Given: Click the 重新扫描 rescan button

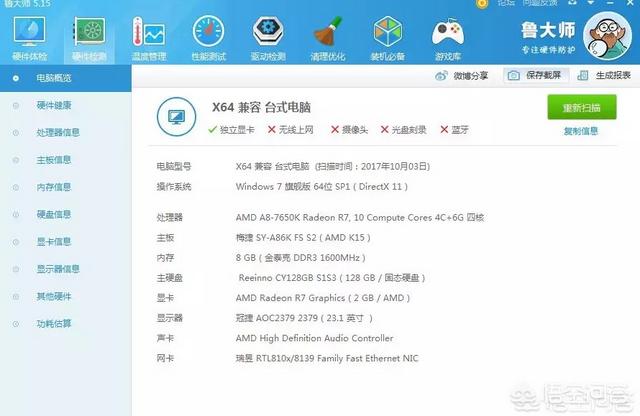Looking at the screenshot, I should pos(582,107).
